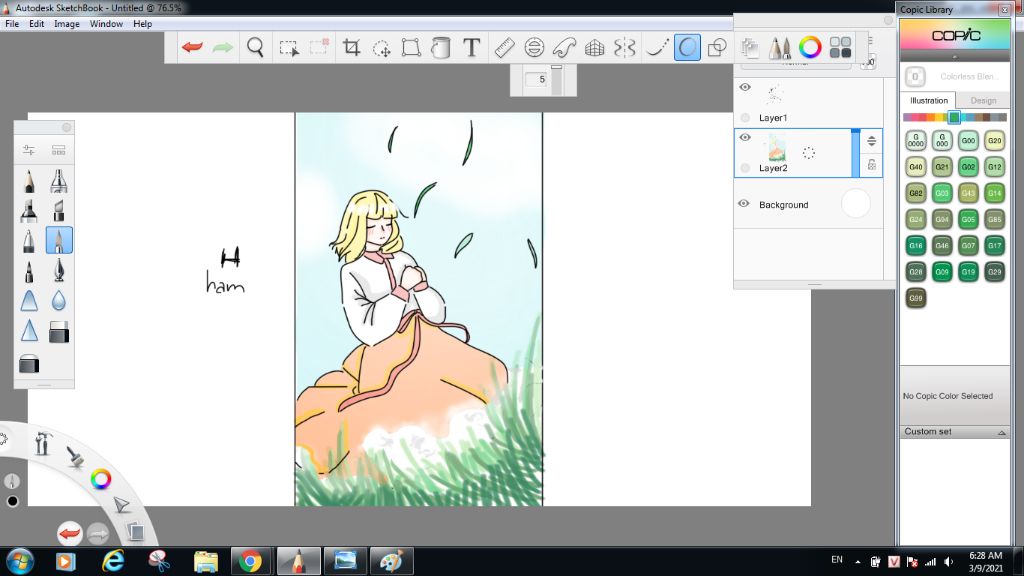Click the brush size value field 5

click(537, 79)
